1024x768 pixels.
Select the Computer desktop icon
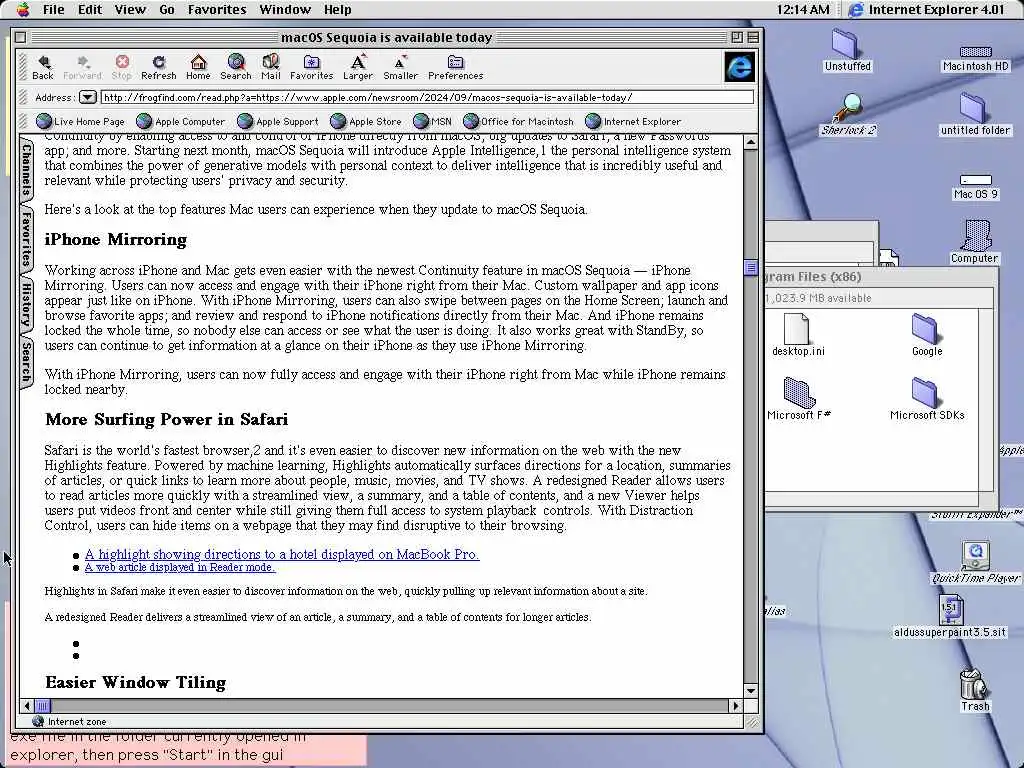(x=974, y=242)
